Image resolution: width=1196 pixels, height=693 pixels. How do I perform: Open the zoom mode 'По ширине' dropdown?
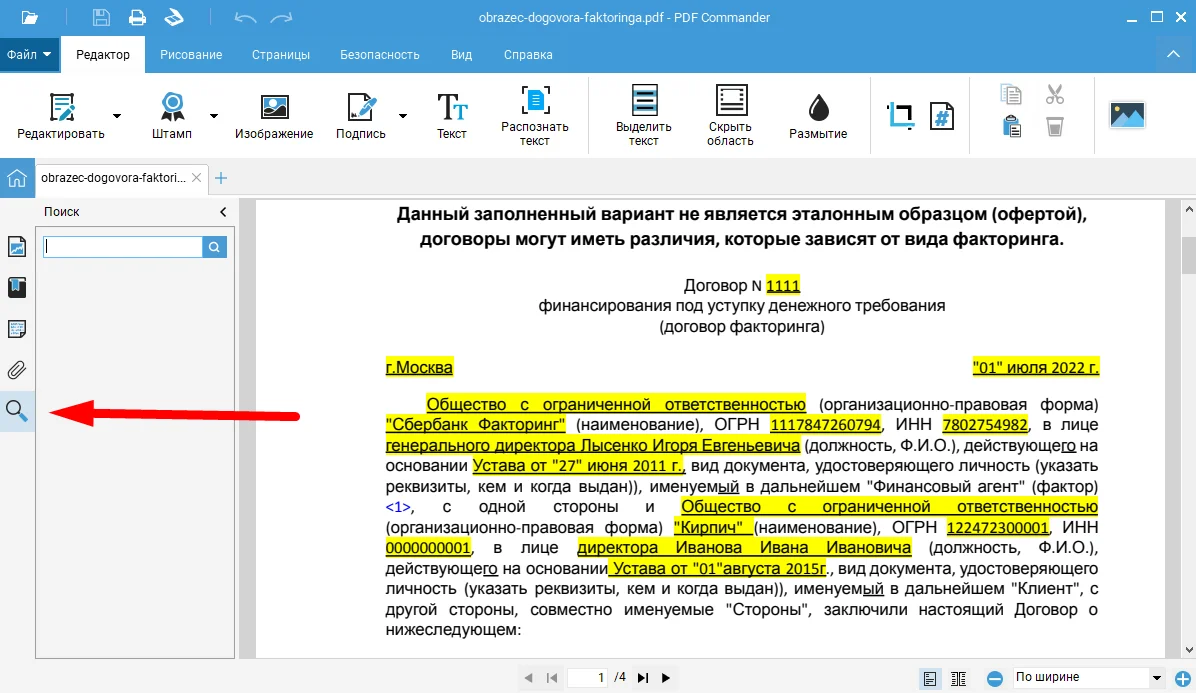click(x=1157, y=678)
